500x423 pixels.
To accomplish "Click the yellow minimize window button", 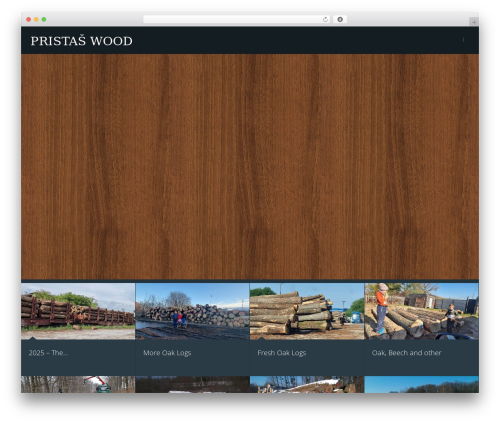I will tap(36, 19).
